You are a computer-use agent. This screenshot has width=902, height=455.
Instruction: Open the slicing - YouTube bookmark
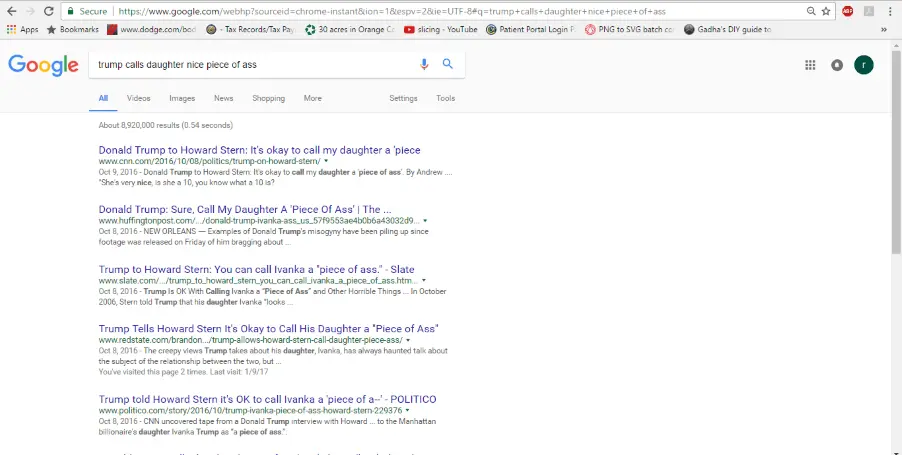pyautogui.click(x=441, y=29)
